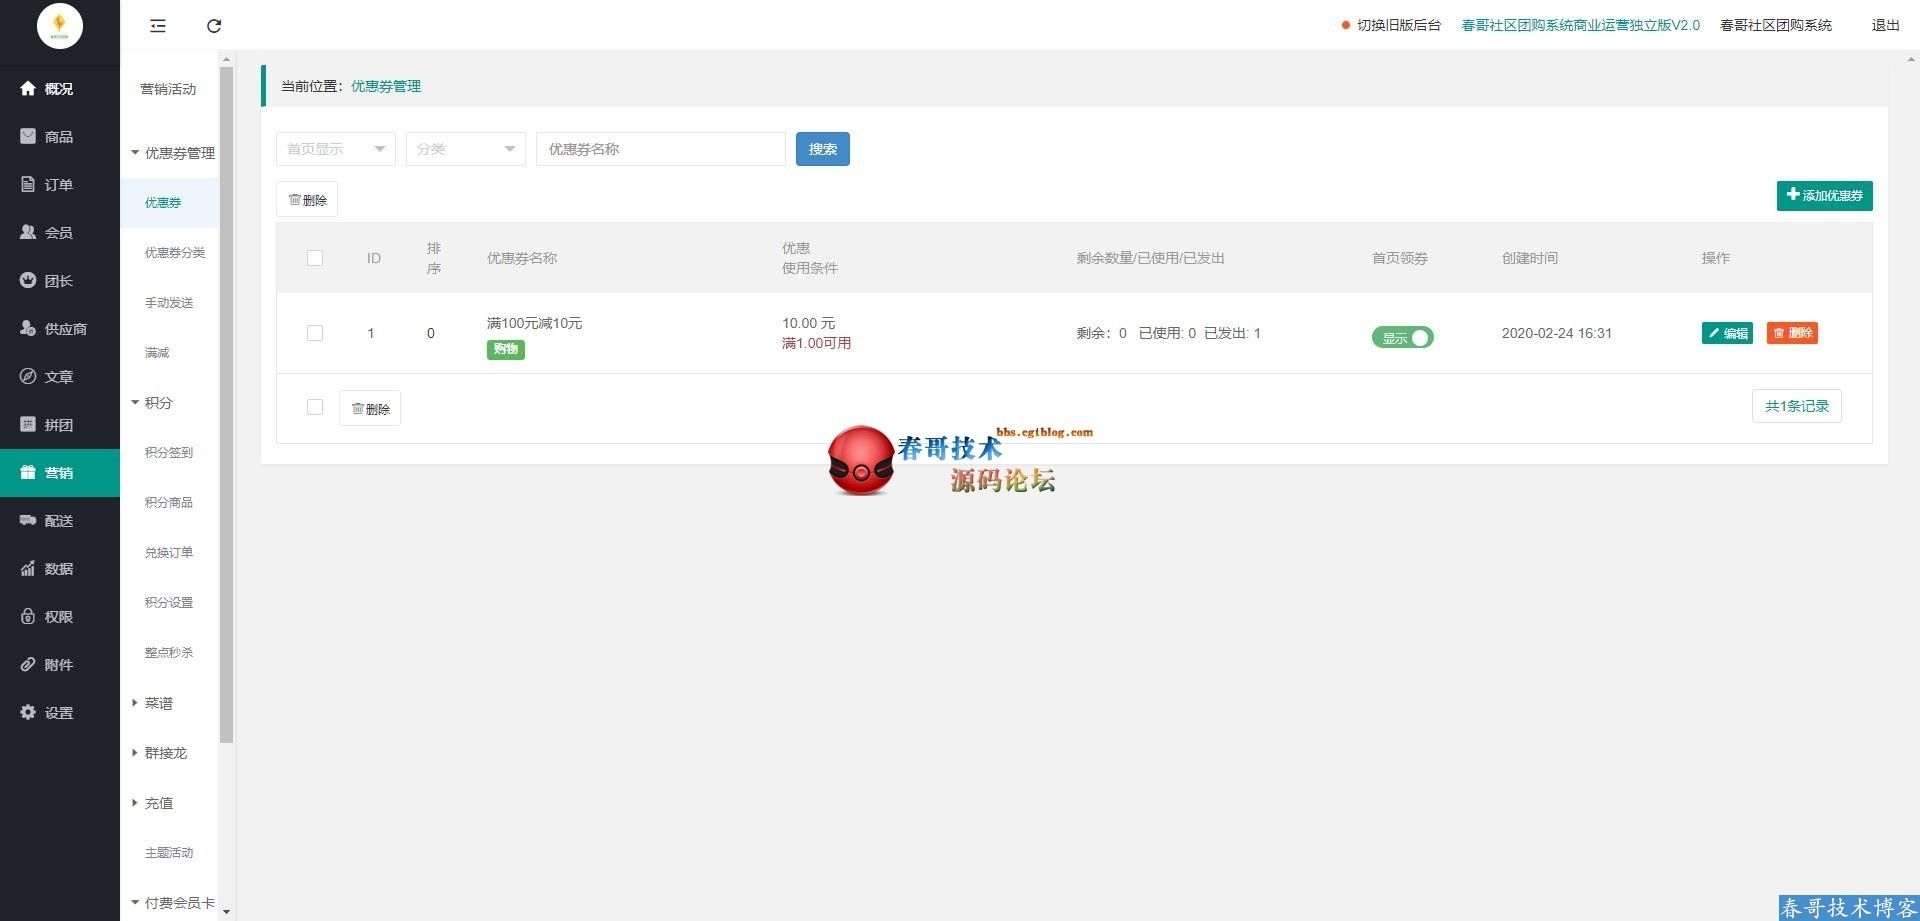The width and height of the screenshot is (1920, 921).
Task: Open 商品 section in sidebar
Action: pyautogui.click(x=58, y=137)
